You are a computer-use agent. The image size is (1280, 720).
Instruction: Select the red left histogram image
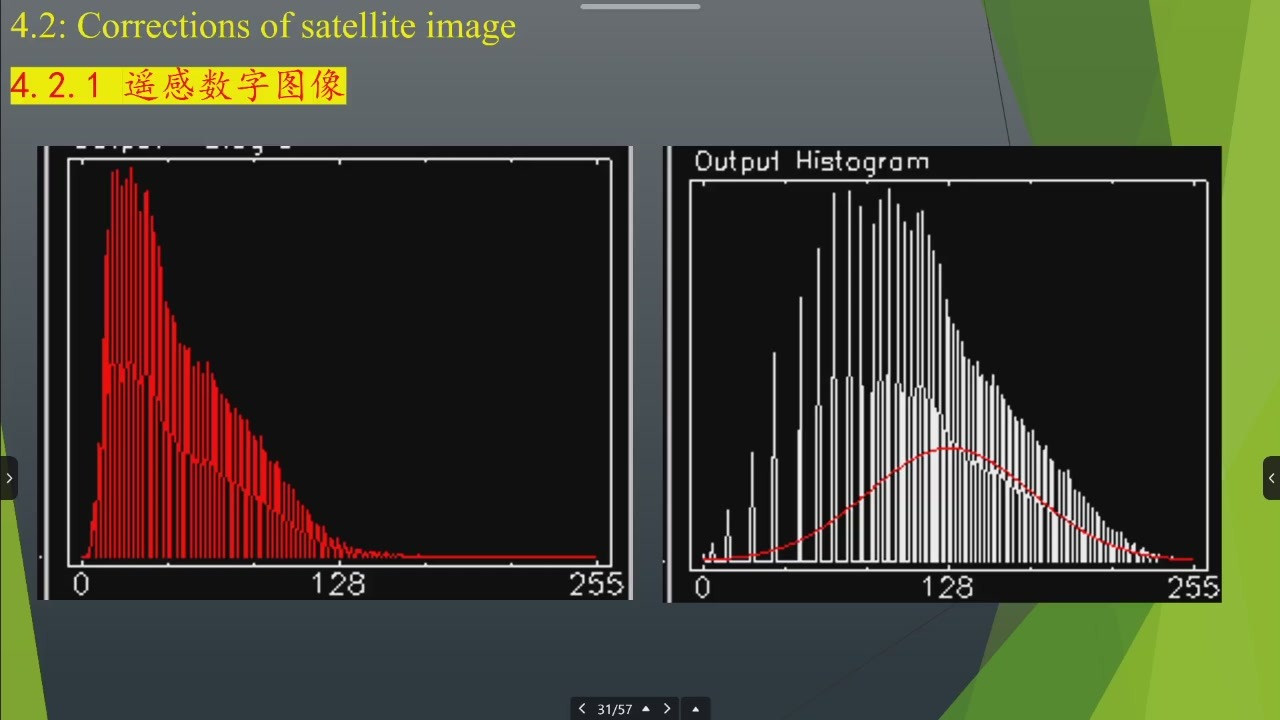pyautogui.click(x=335, y=373)
